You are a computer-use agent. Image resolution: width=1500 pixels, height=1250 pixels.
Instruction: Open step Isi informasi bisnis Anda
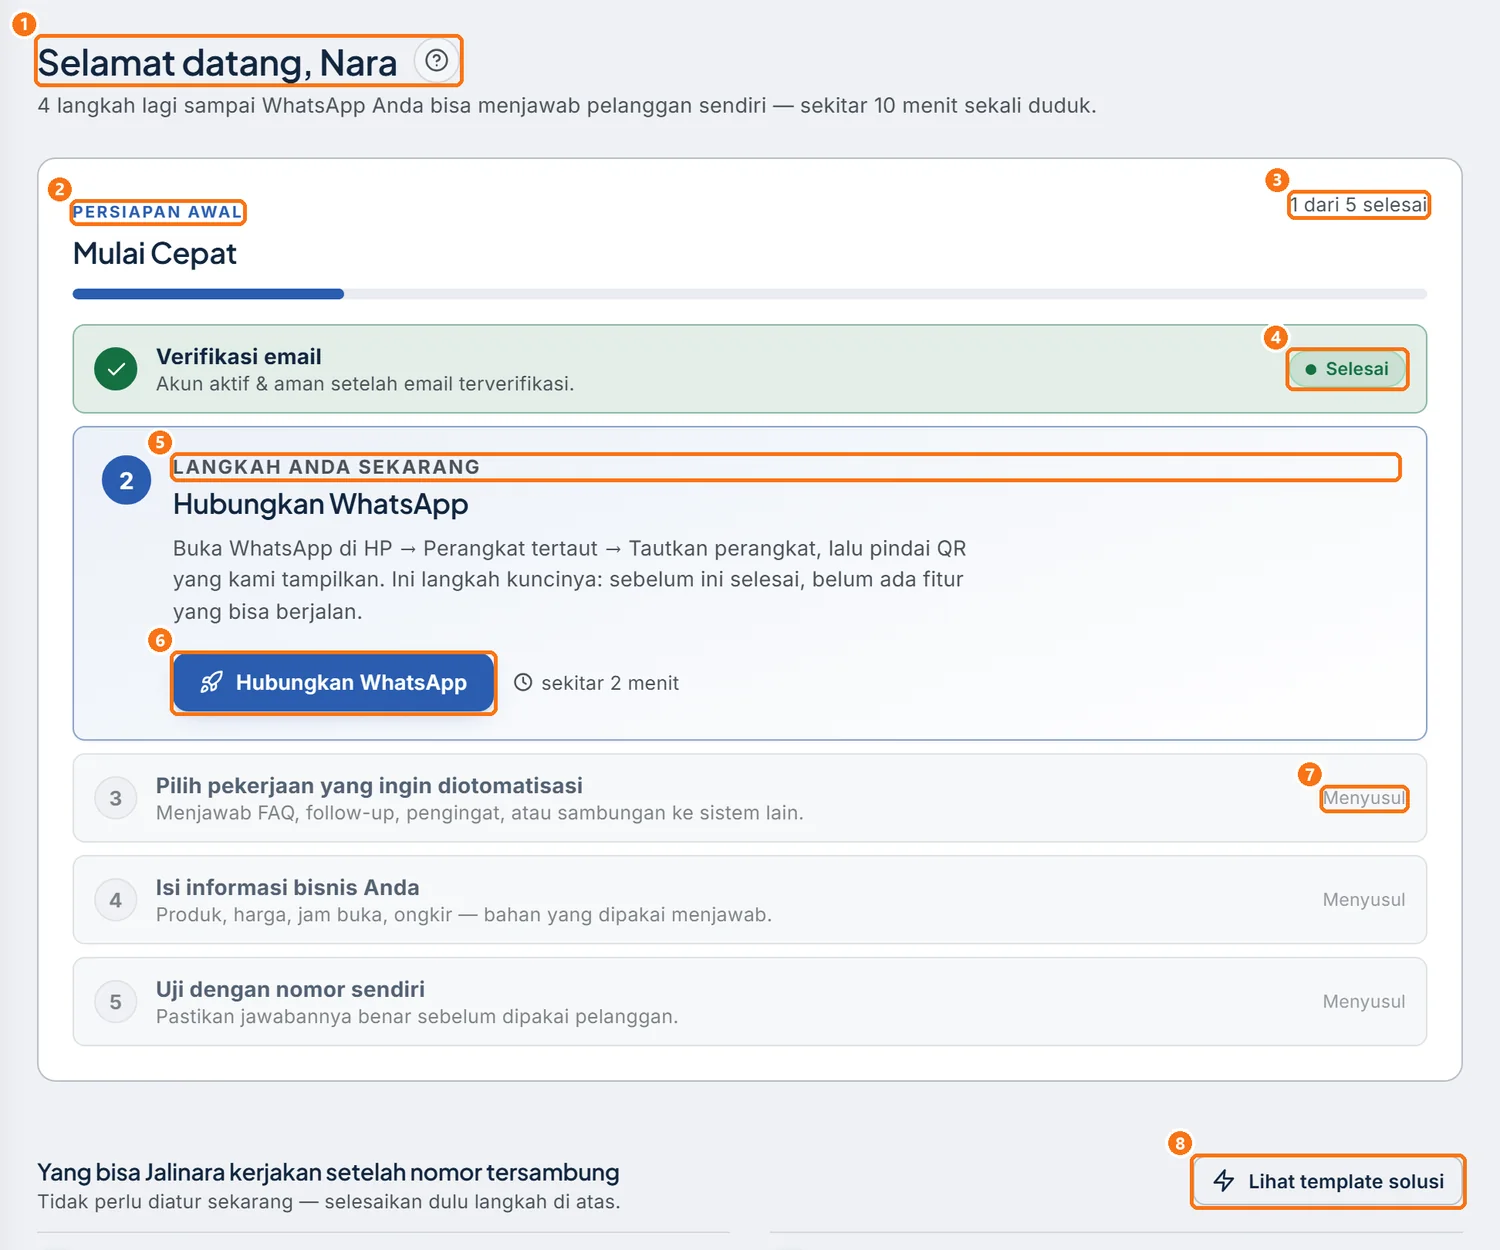tap(750, 900)
